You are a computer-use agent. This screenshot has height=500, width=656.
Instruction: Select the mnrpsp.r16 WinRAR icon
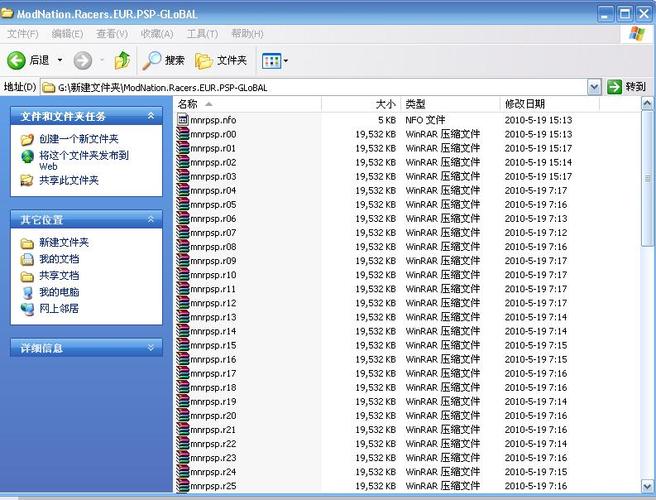pyautogui.click(x=182, y=359)
